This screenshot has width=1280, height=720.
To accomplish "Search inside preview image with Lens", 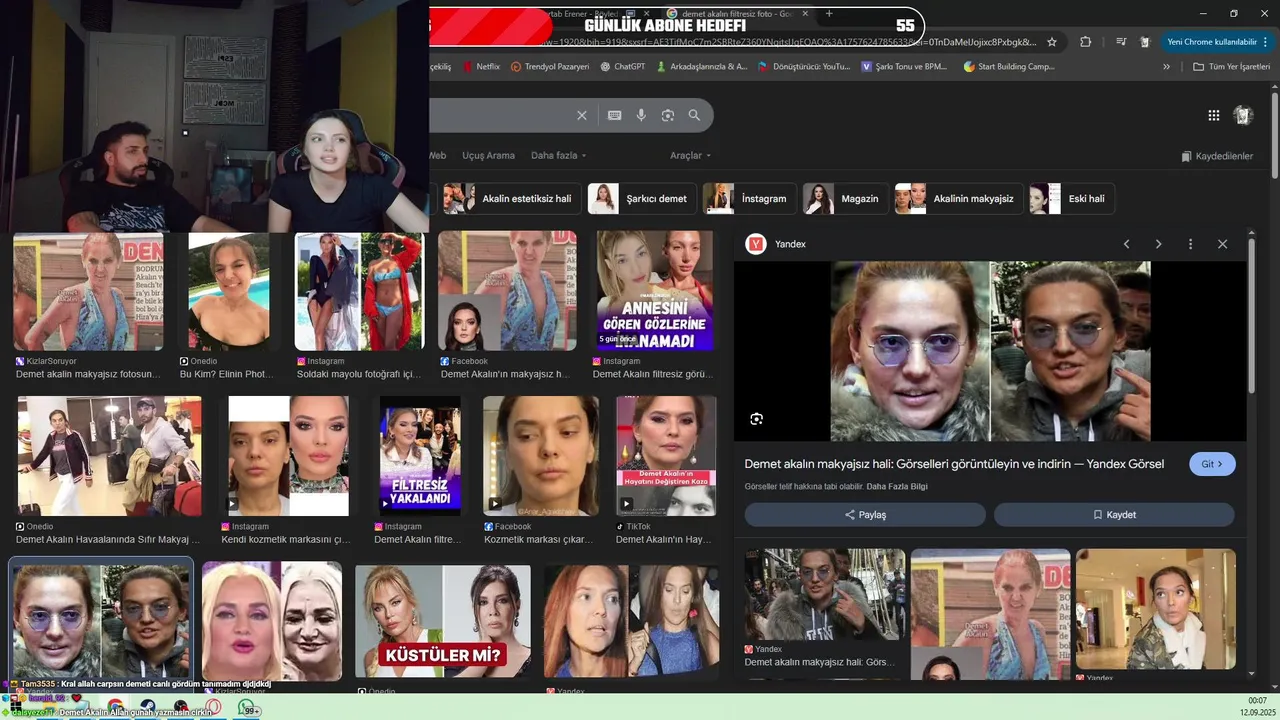I will click(756, 419).
